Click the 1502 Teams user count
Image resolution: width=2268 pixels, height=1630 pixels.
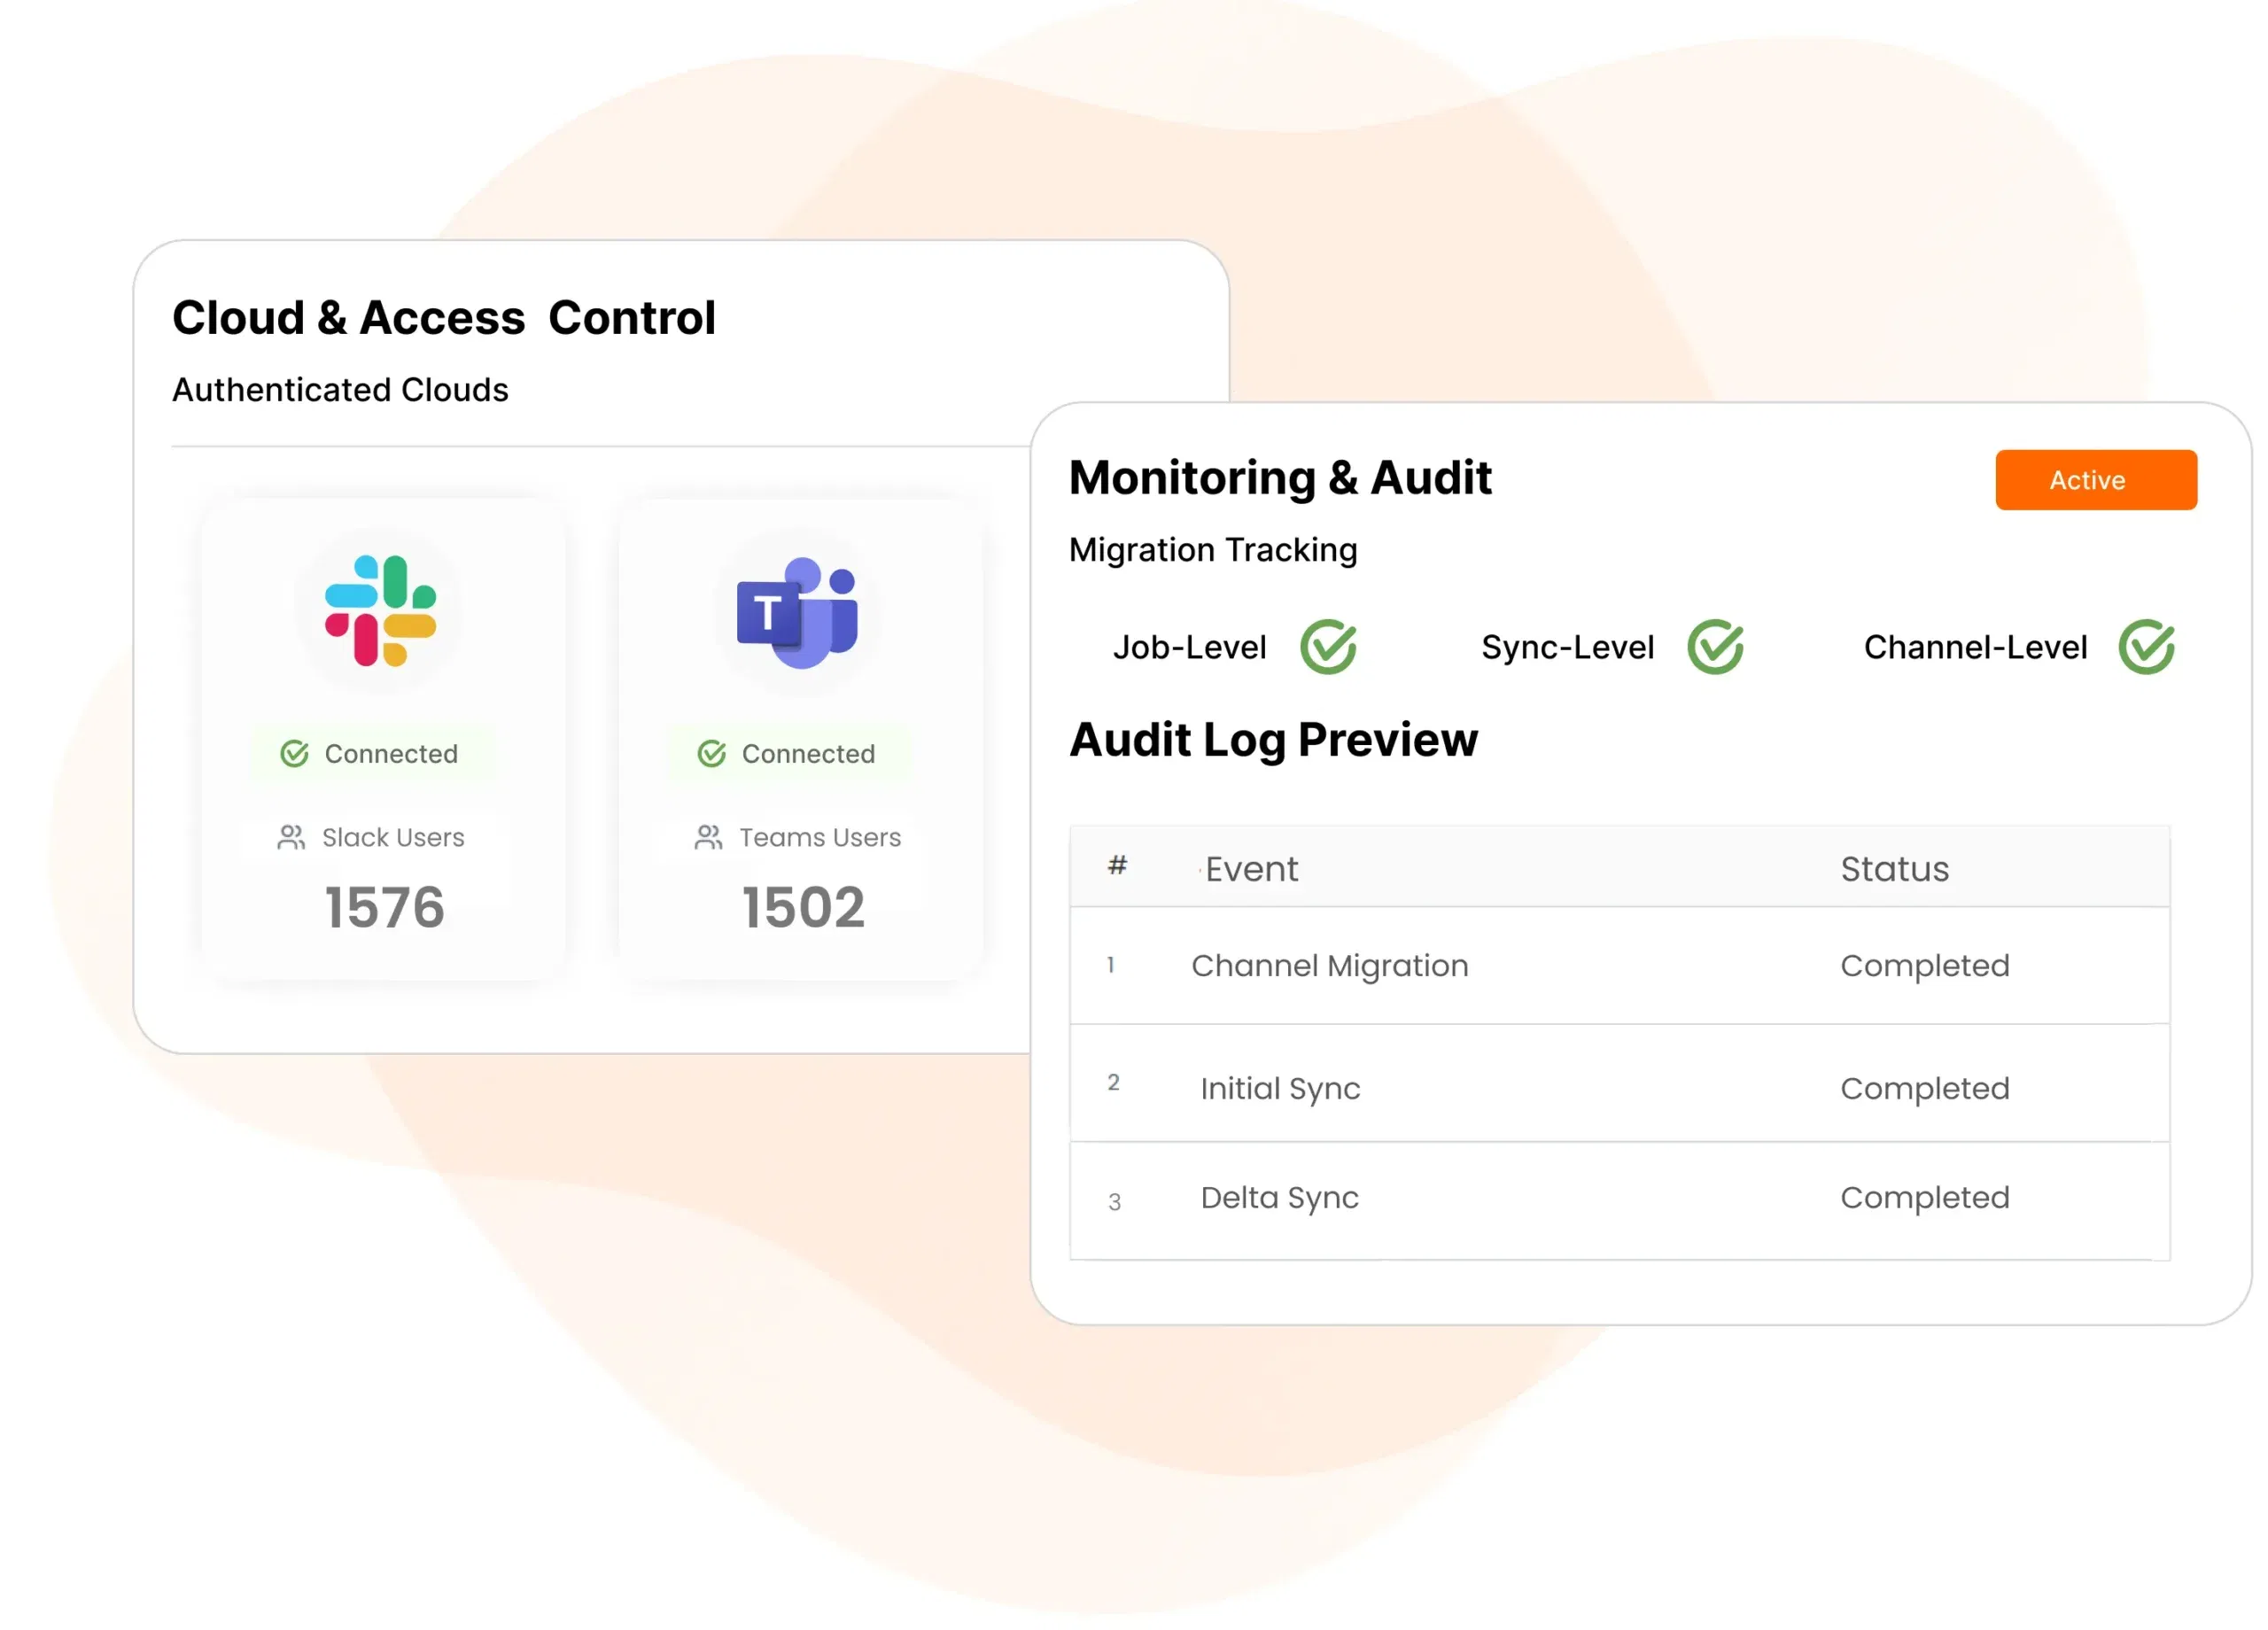pos(803,908)
